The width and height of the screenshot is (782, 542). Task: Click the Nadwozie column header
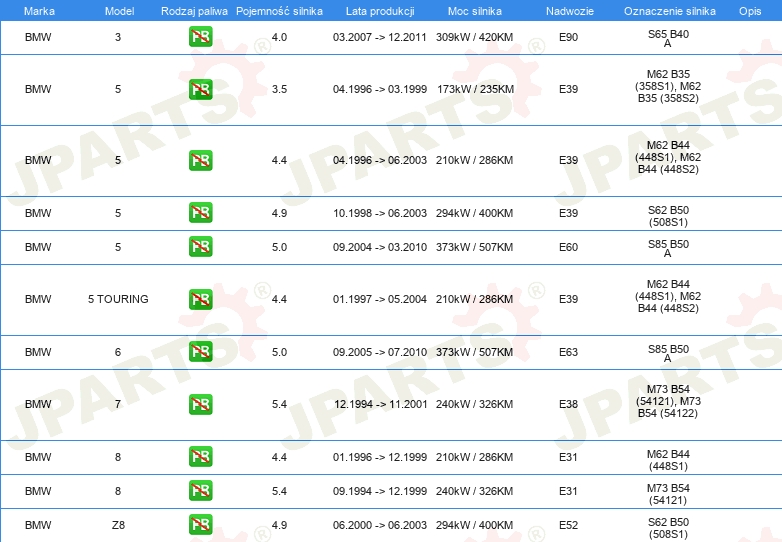570,11
